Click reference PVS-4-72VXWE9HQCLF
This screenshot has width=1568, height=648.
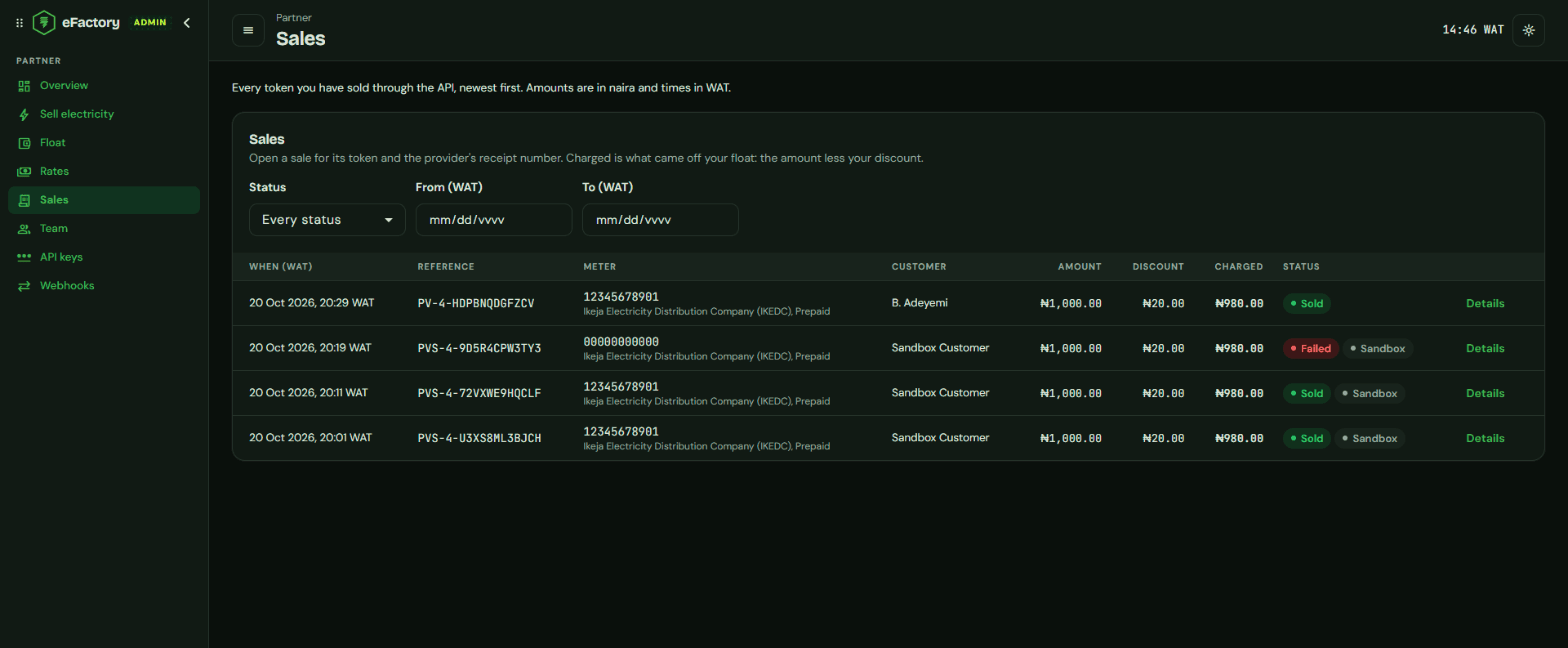479,394
